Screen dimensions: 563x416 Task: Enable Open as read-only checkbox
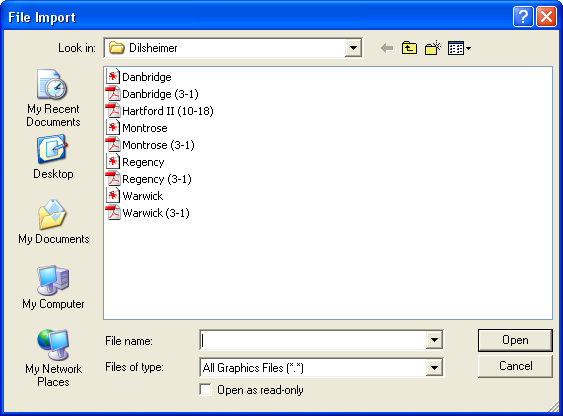205,389
